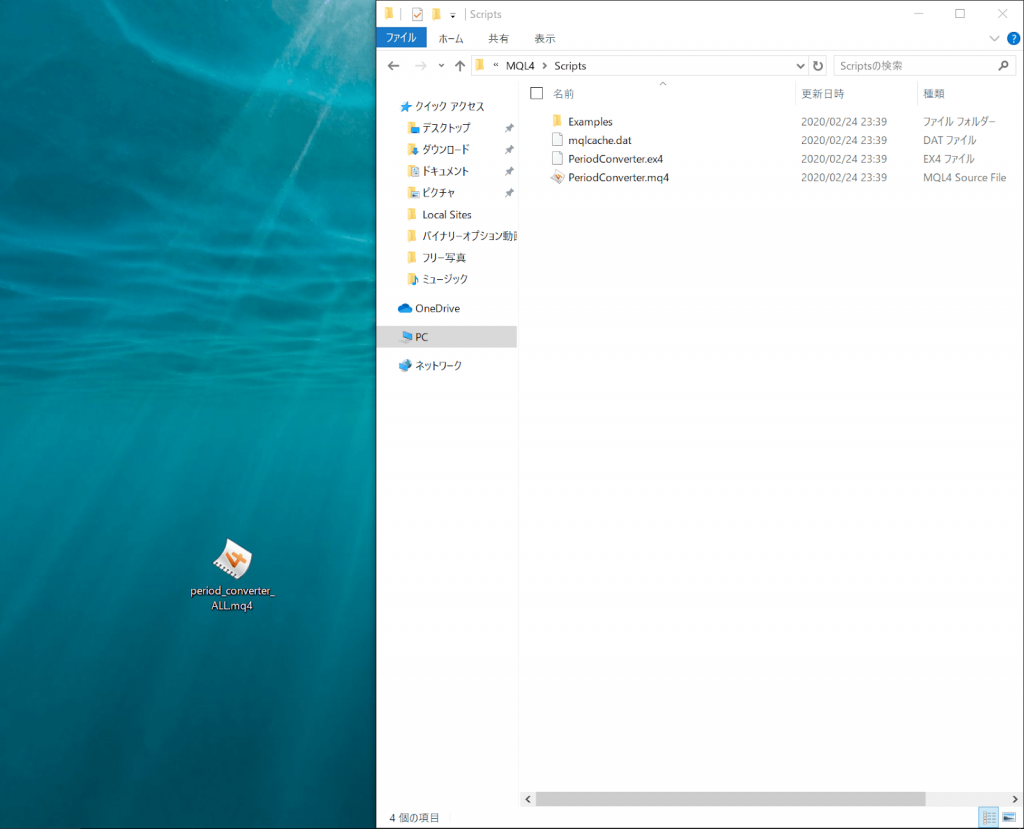Click EX4 ファイル type cell
The height and width of the screenshot is (829, 1024).
(x=948, y=159)
